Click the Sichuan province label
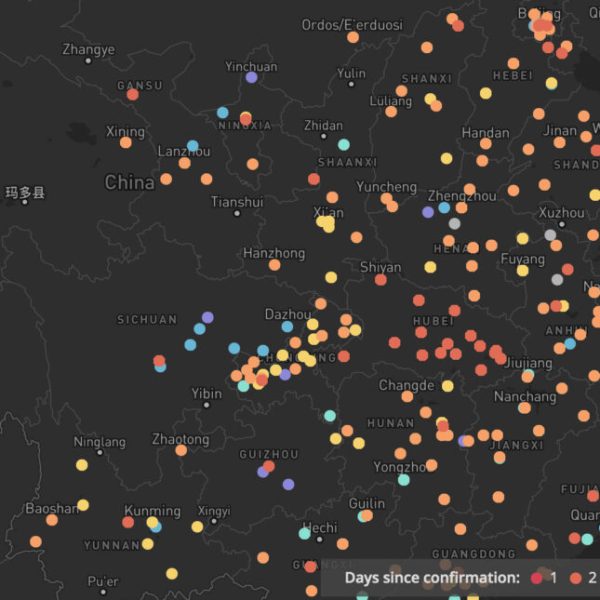This screenshot has height=600, width=600. tap(147, 320)
